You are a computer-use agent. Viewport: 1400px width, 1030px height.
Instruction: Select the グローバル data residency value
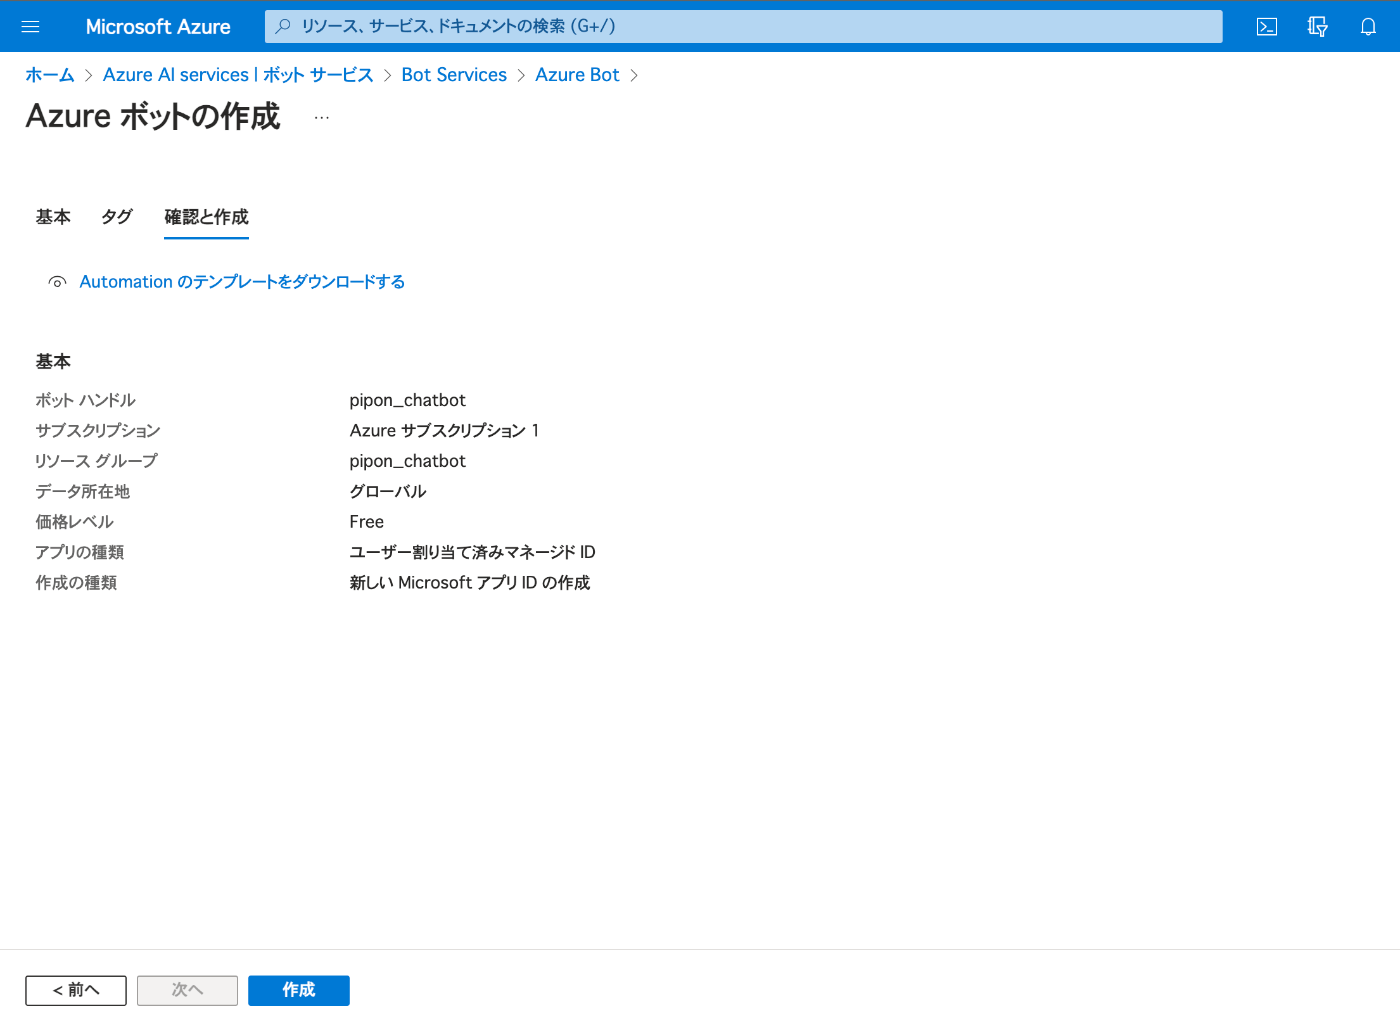click(x=388, y=491)
